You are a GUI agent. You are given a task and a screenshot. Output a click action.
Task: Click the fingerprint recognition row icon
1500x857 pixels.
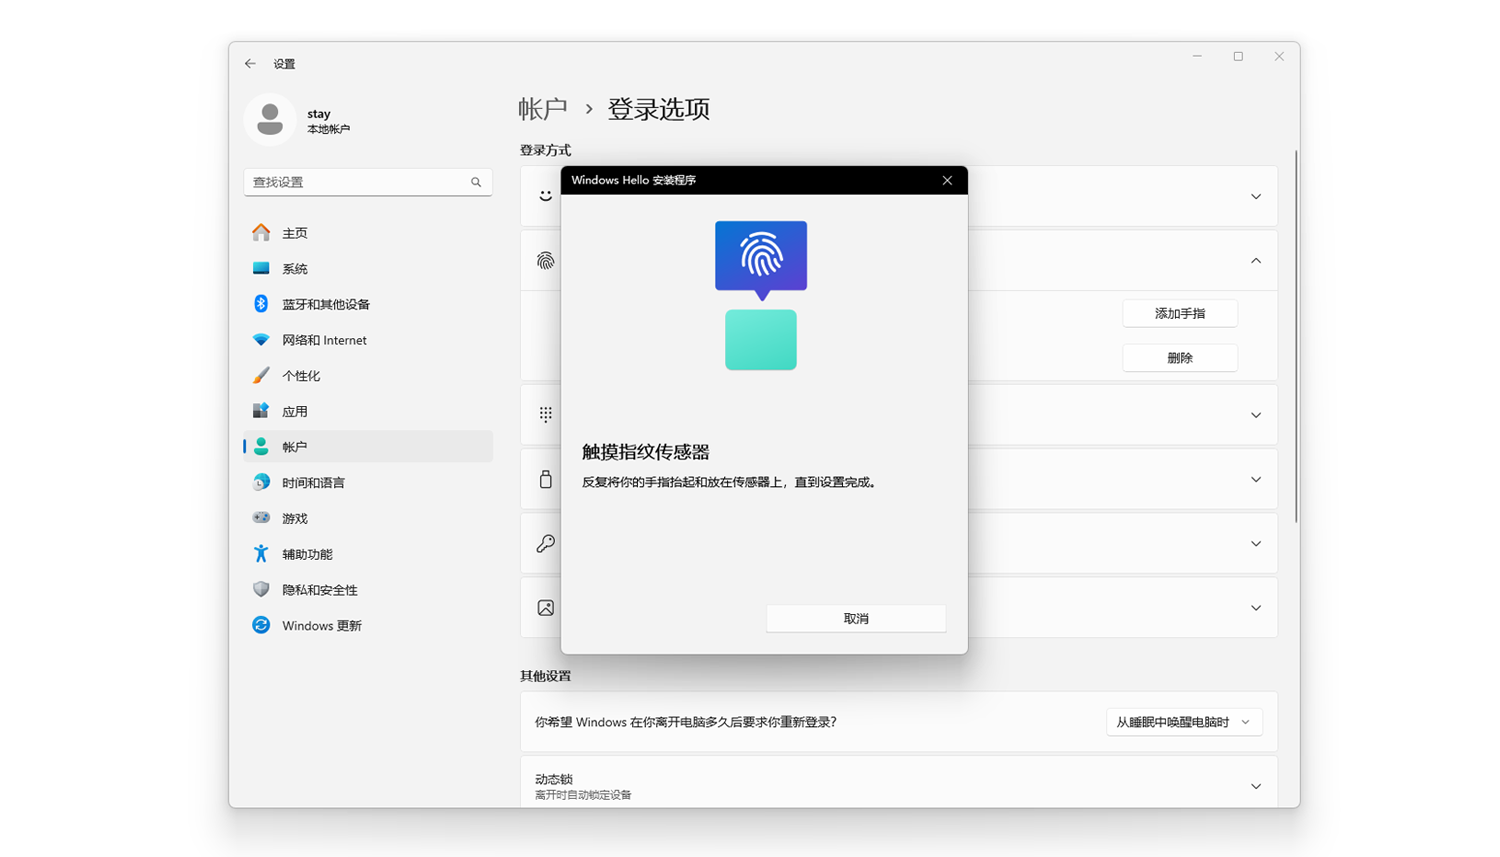point(545,261)
